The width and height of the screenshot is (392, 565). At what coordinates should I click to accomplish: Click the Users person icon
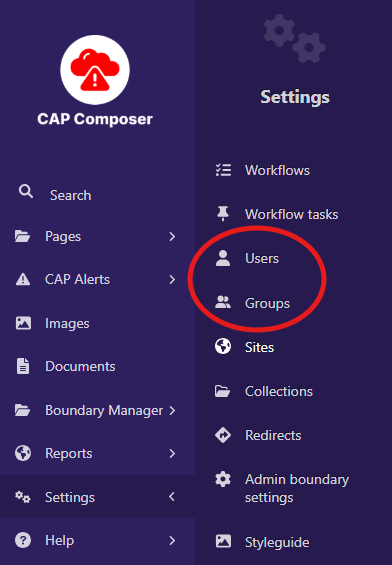coord(223,258)
